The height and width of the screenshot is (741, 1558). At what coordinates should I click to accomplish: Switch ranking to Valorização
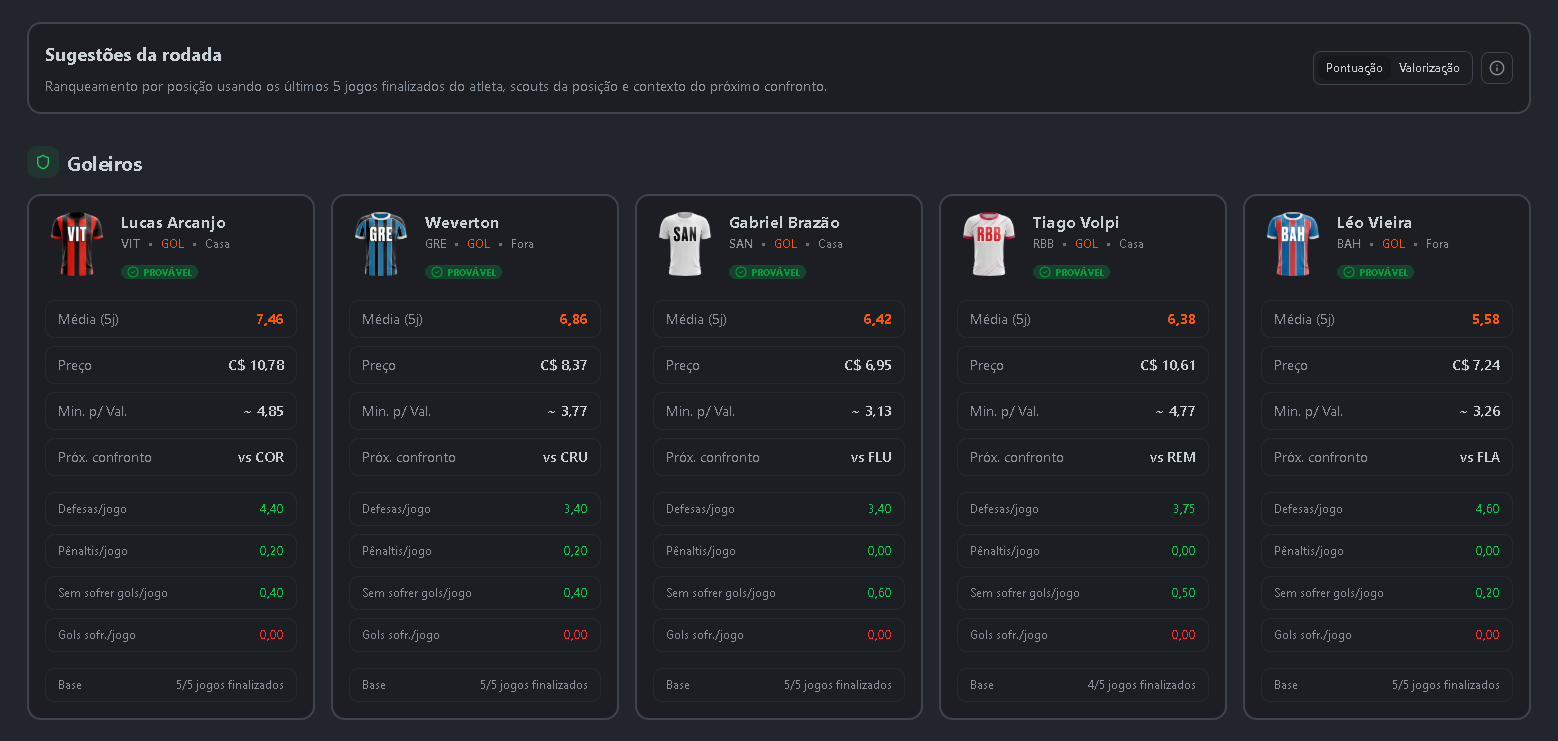[x=1429, y=68]
